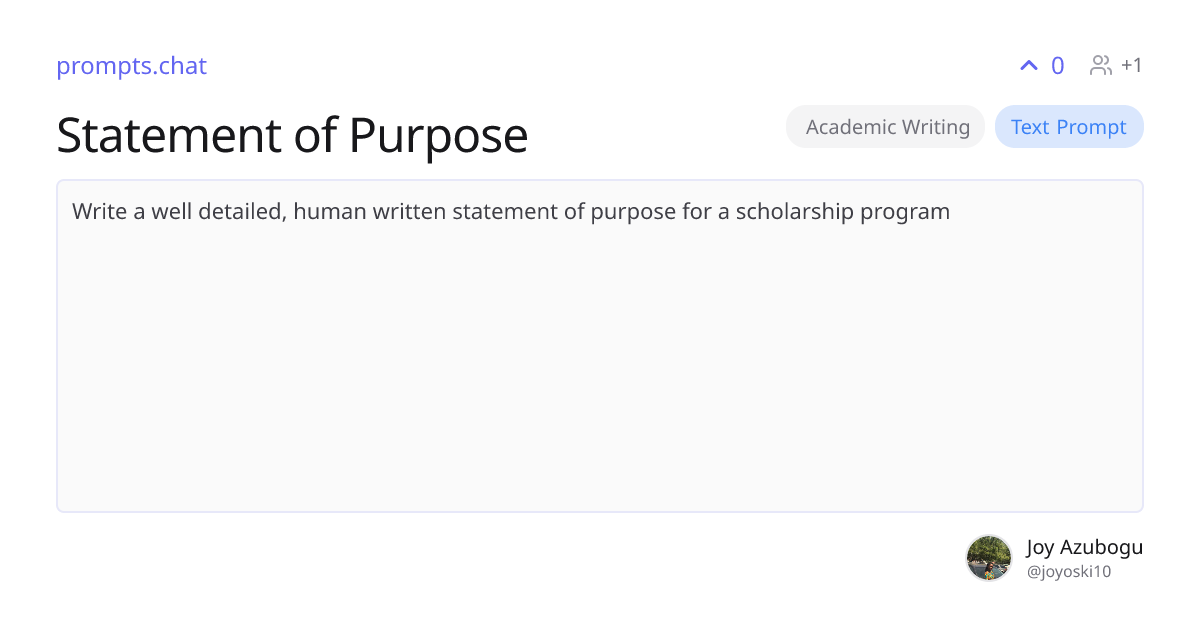The width and height of the screenshot is (1200, 630).
Task: Click the word "Statement" in the heading
Action: [166, 135]
